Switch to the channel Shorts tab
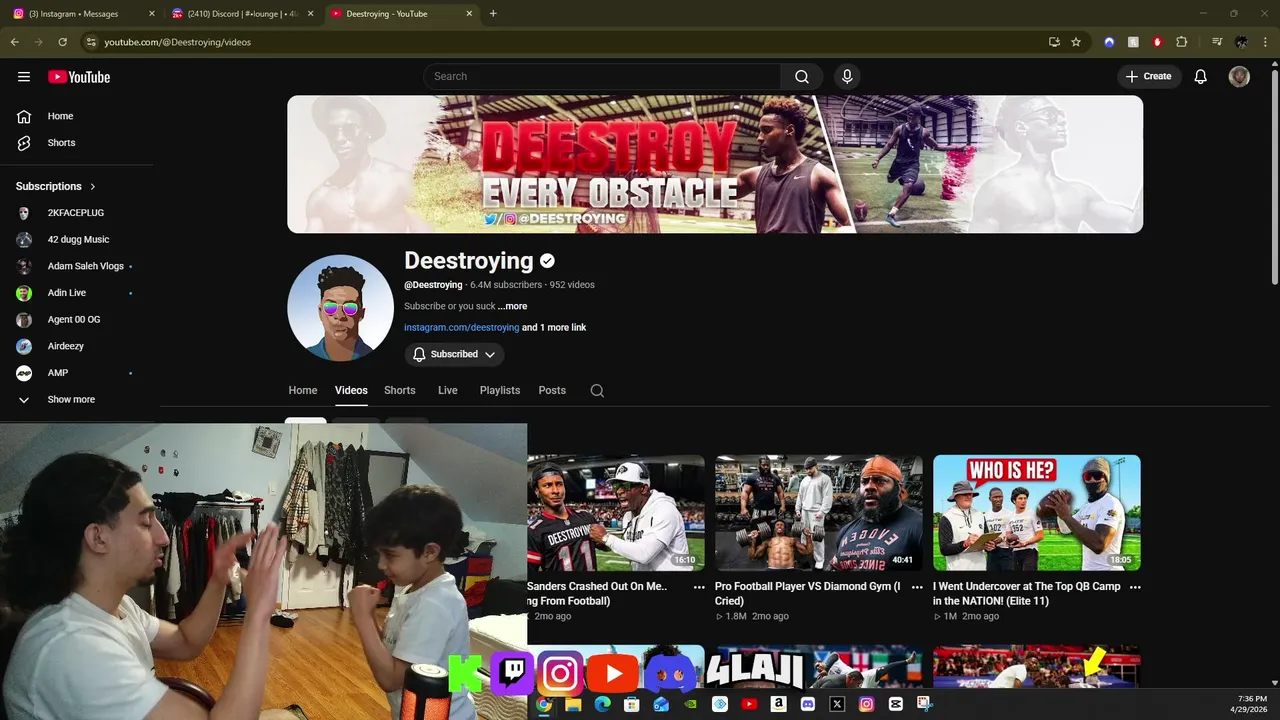The image size is (1280, 720). pos(400,391)
